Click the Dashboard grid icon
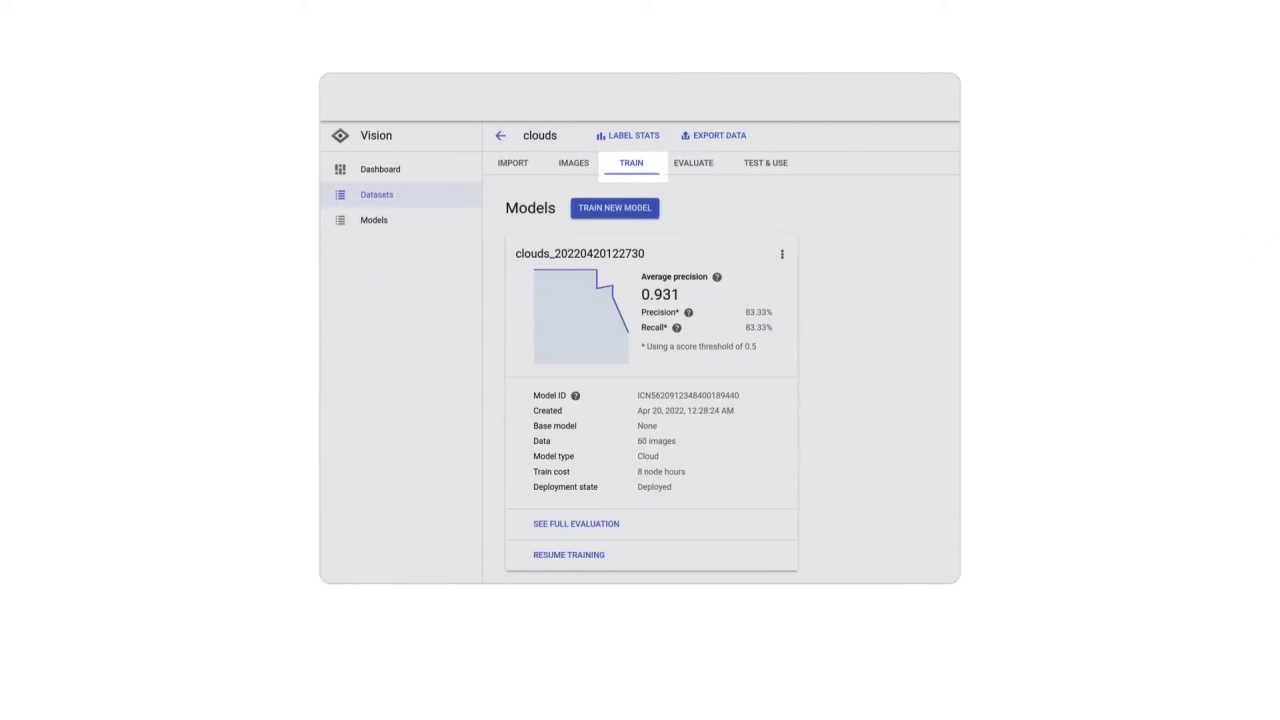Image resolution: width=1280 pixels, height=720 pixels. coord(340,170)
